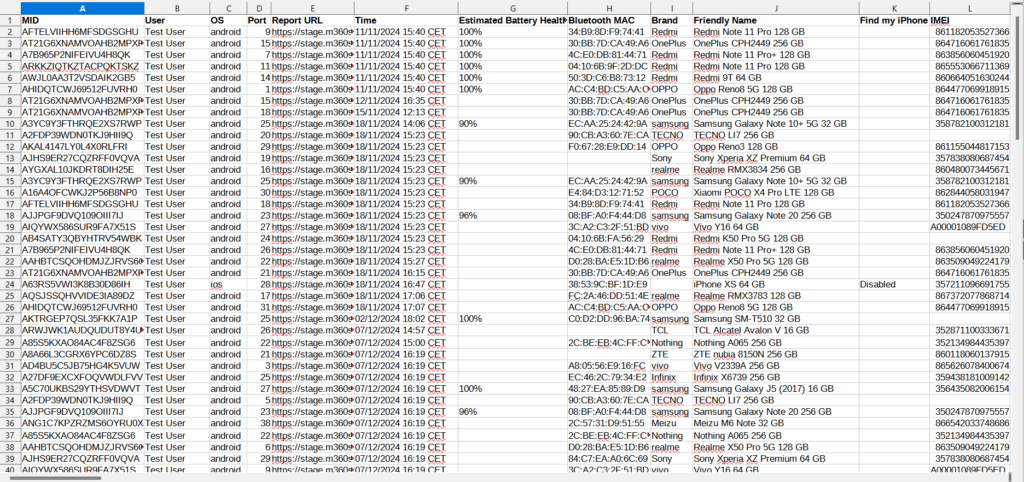This screenshot has height=482, width=1024.
Task: Select column G header
Action: pos(512,8)
